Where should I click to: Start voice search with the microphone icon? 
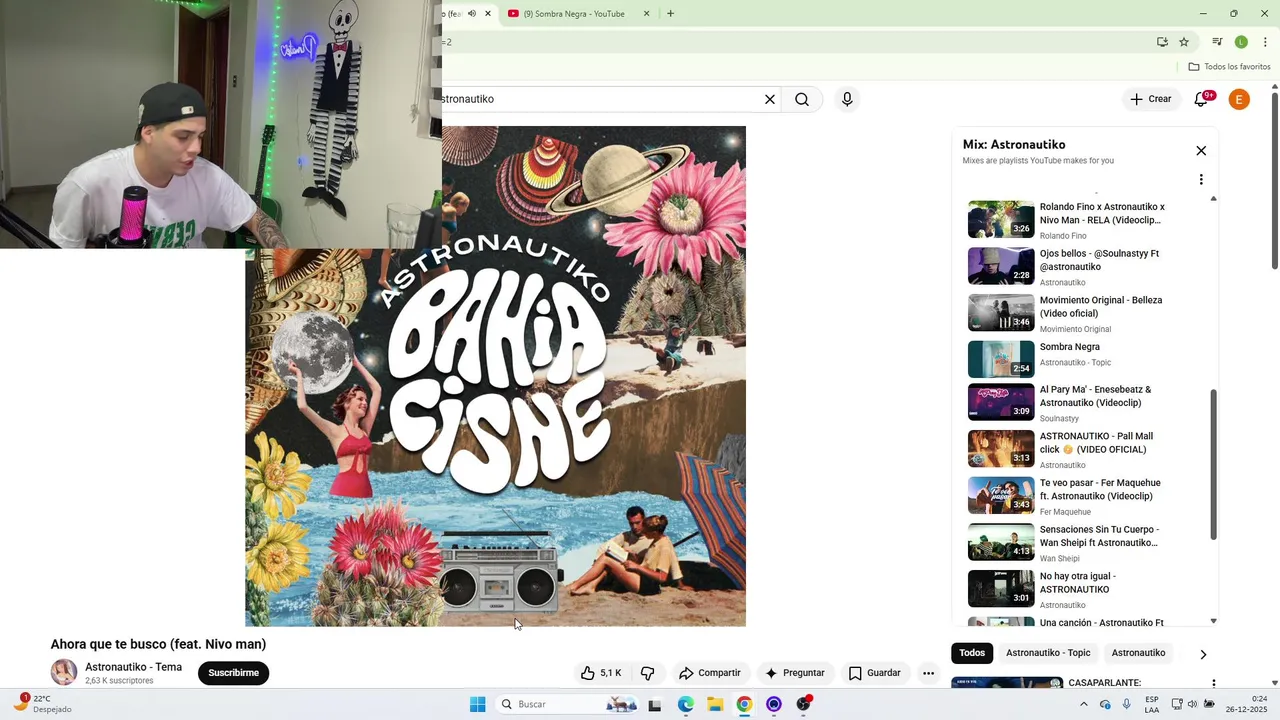pyautogui.click(x=847, y=99)
